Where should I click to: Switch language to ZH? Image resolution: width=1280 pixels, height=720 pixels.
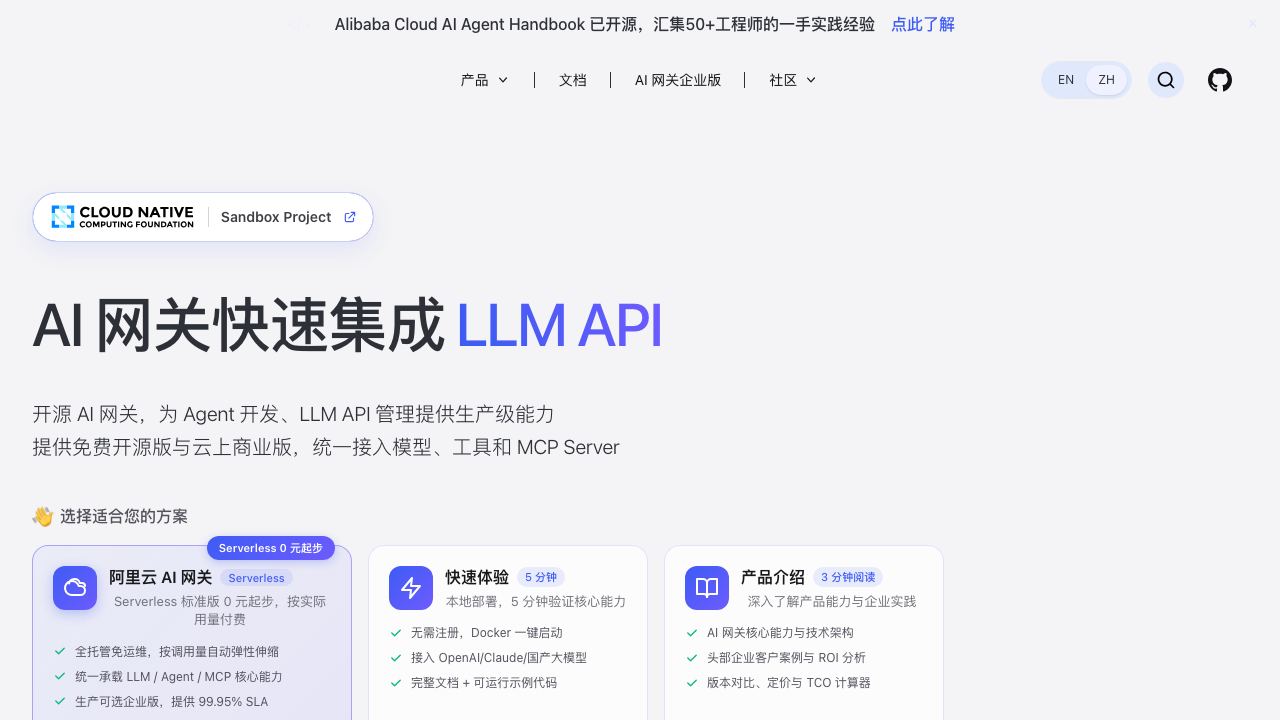click(x=1107, y=80)
